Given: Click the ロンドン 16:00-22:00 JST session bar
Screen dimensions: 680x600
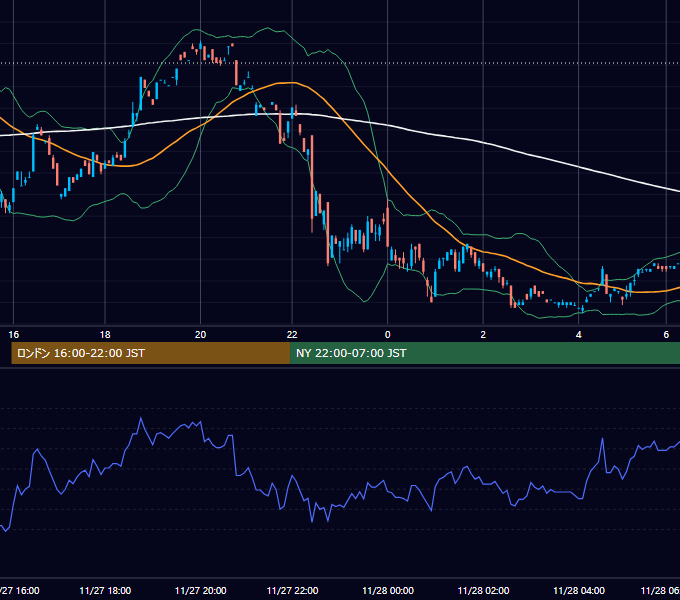Looking at the screenshot, I should coord(150,353).
